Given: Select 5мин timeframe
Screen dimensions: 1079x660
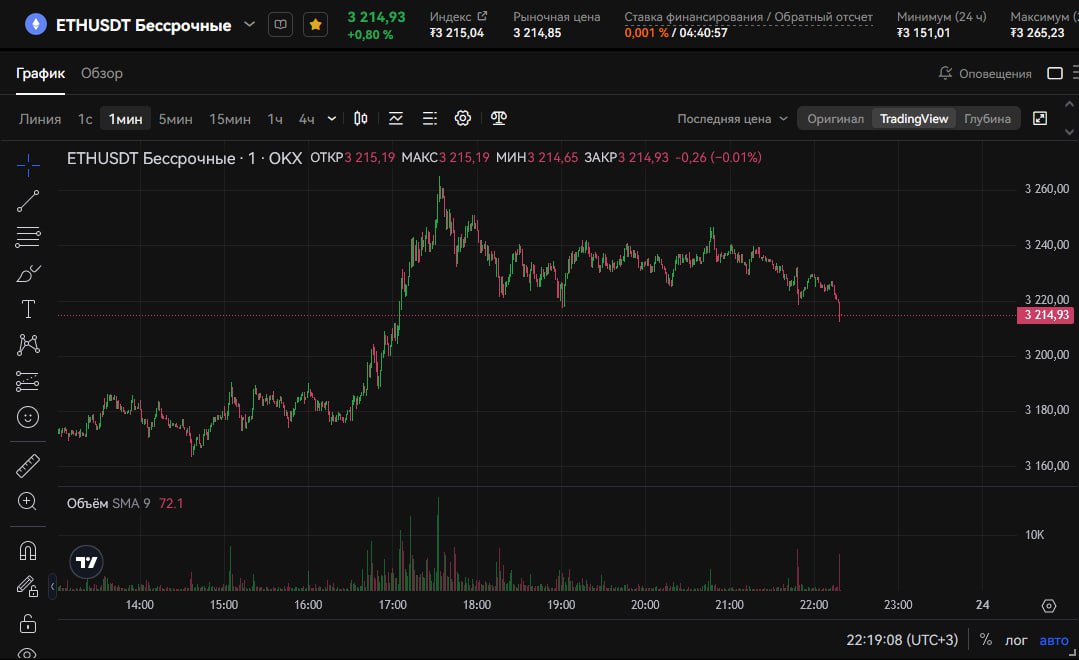Looking at the screenshot, I should [175, 119].
